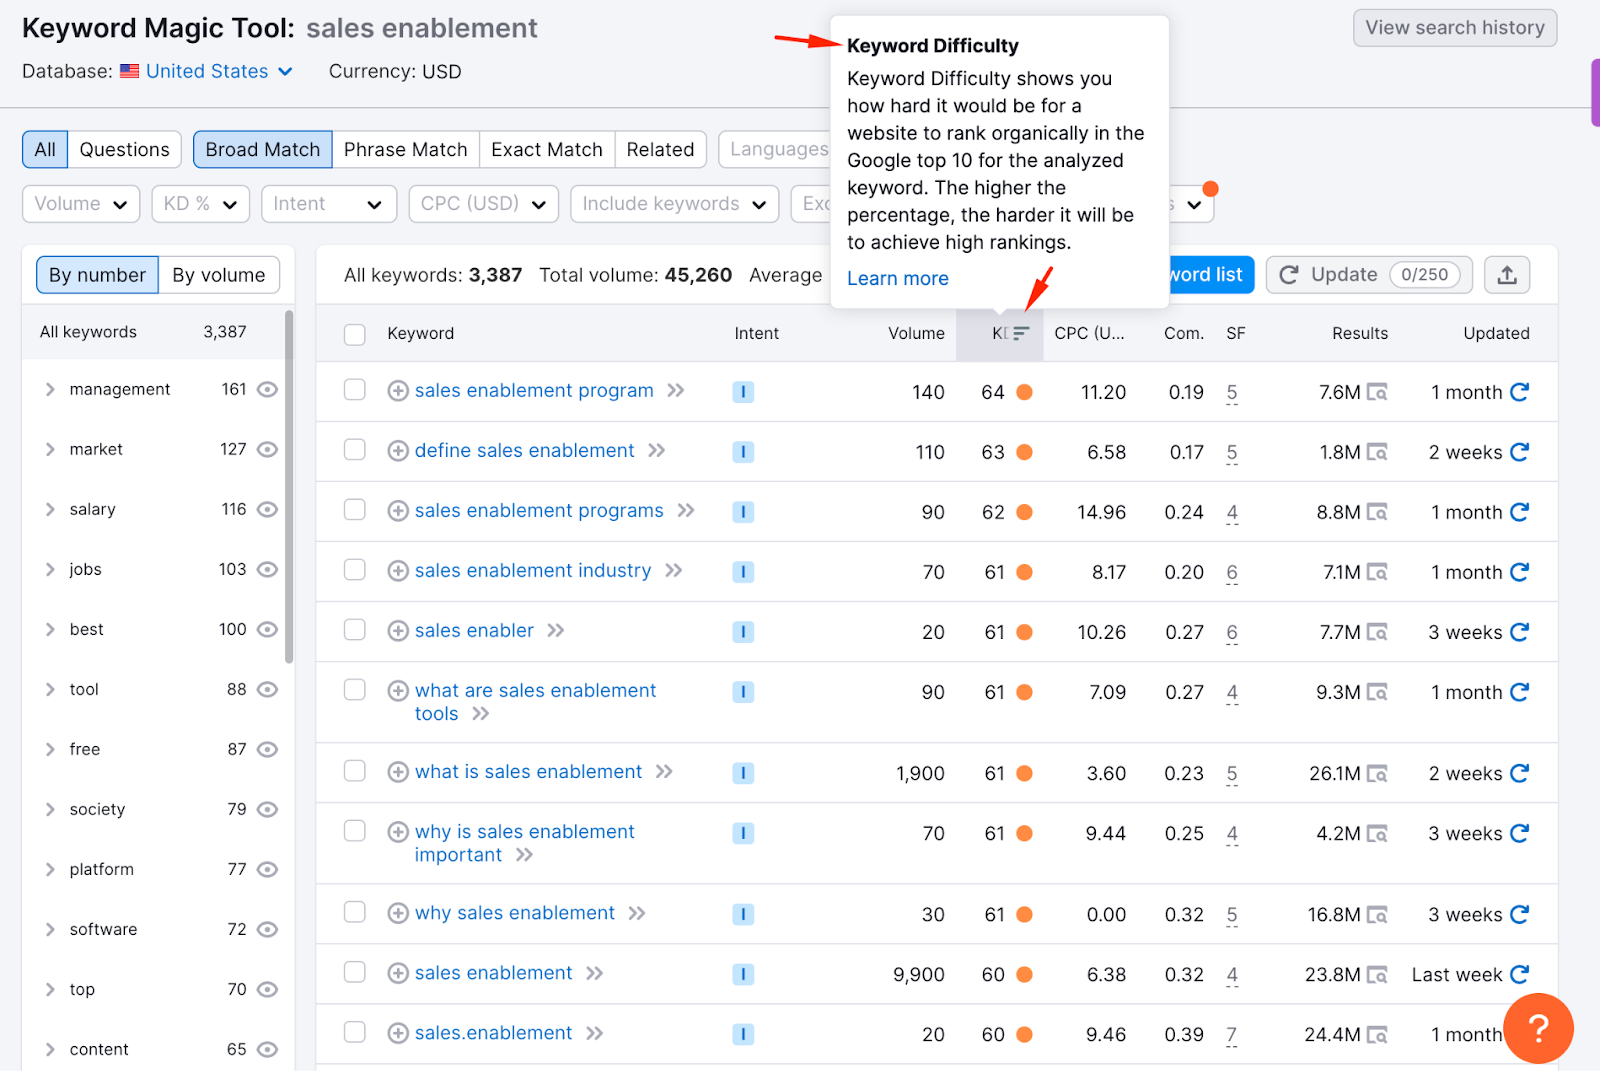Image resolution: width=1600 pixels, height=1071 pixels.
Task: Click the View search history button
Action: pyautogui.click(x=1454, y=28)
